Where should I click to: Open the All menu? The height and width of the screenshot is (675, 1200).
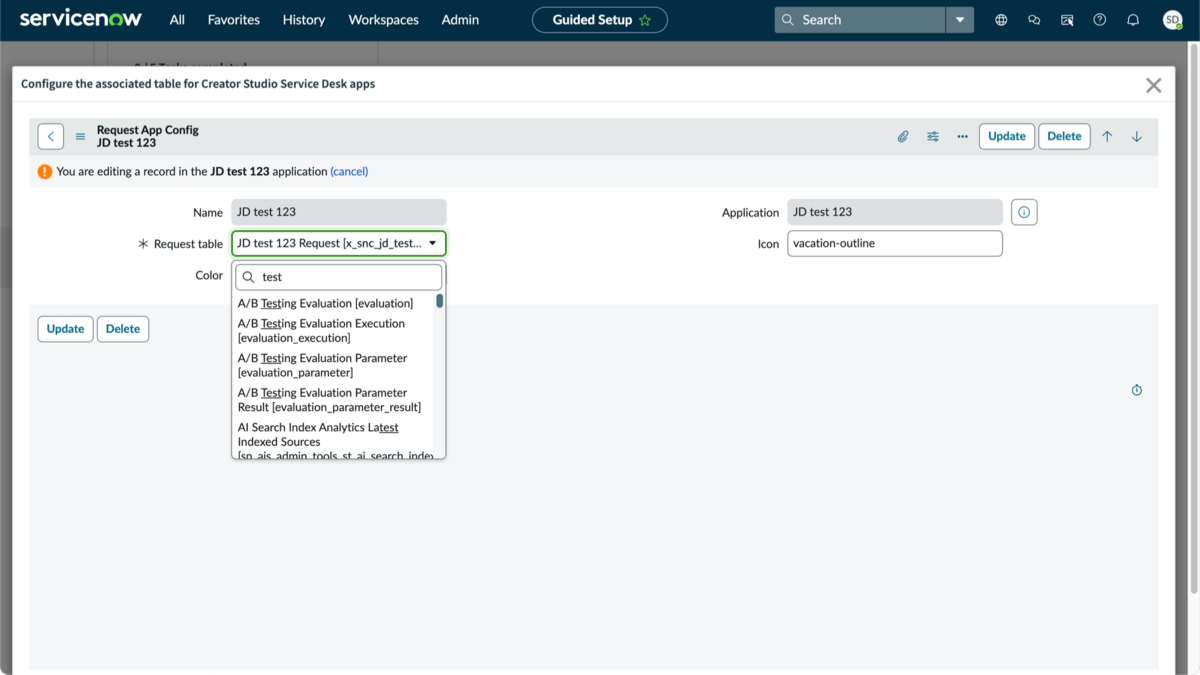click(177, 20)
